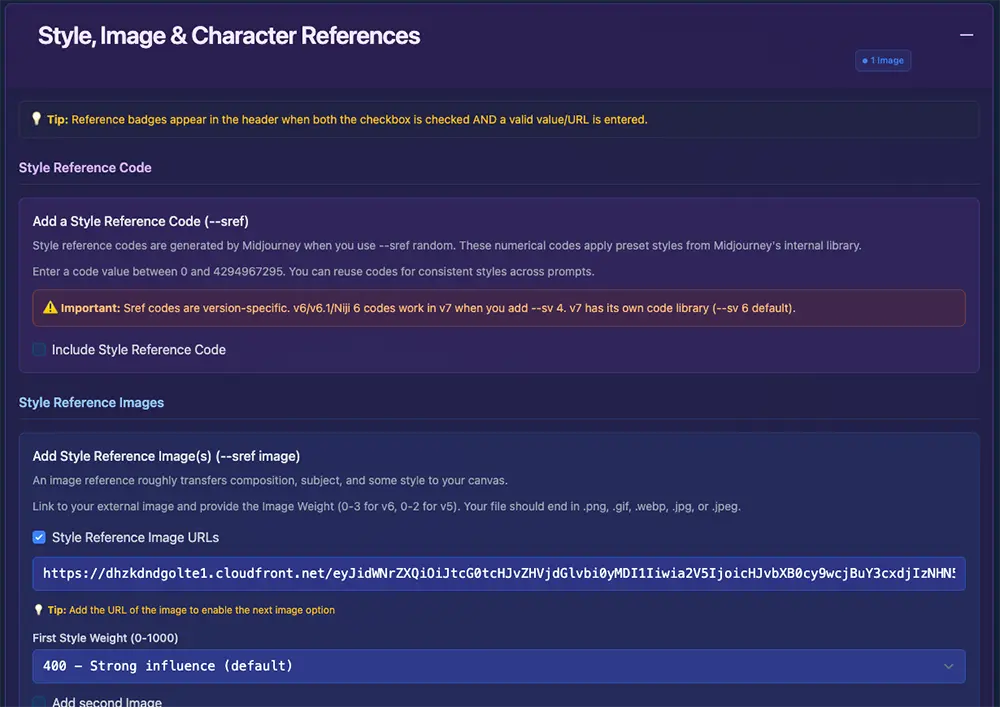Click the Style, Image & Character References title
The image size is (1000, 707).
point(228,35)
